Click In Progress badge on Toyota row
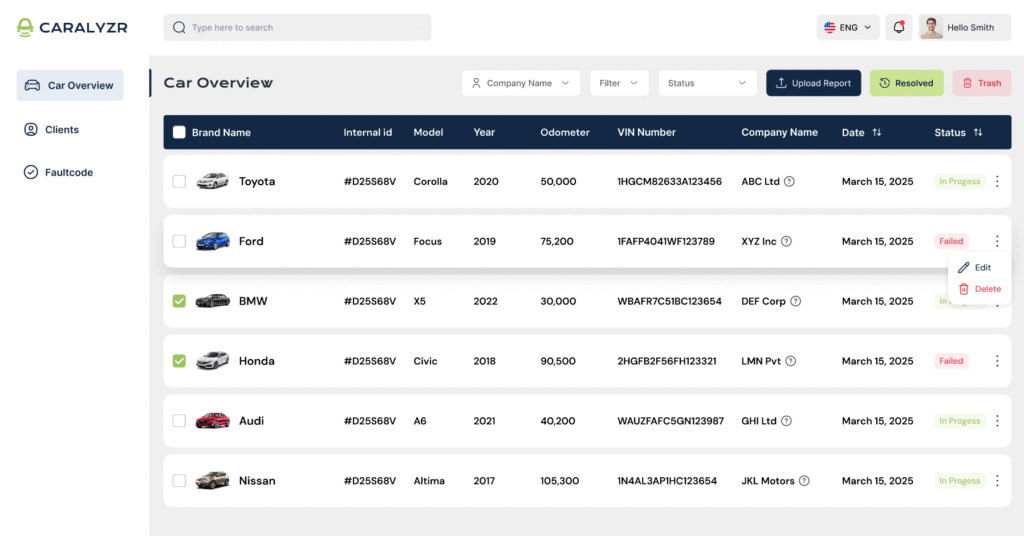 tap(959, 181)
